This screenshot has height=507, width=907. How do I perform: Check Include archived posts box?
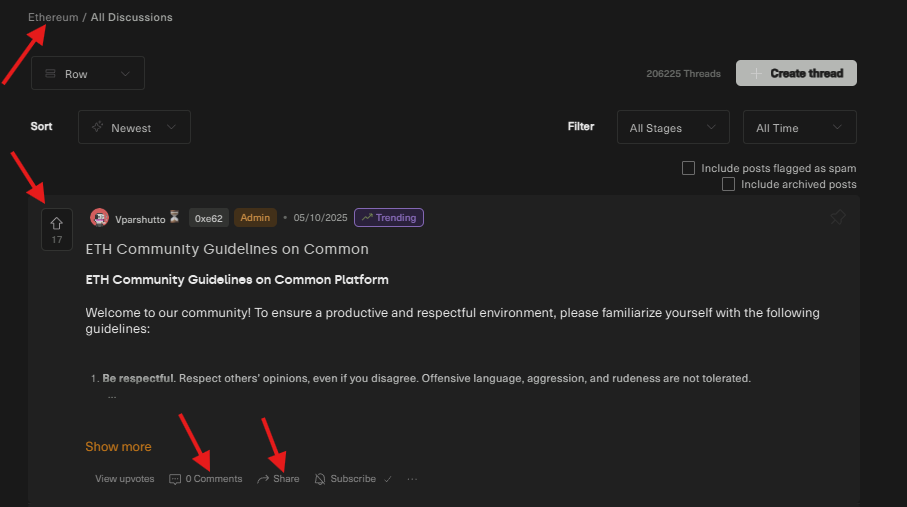[728, 184]
